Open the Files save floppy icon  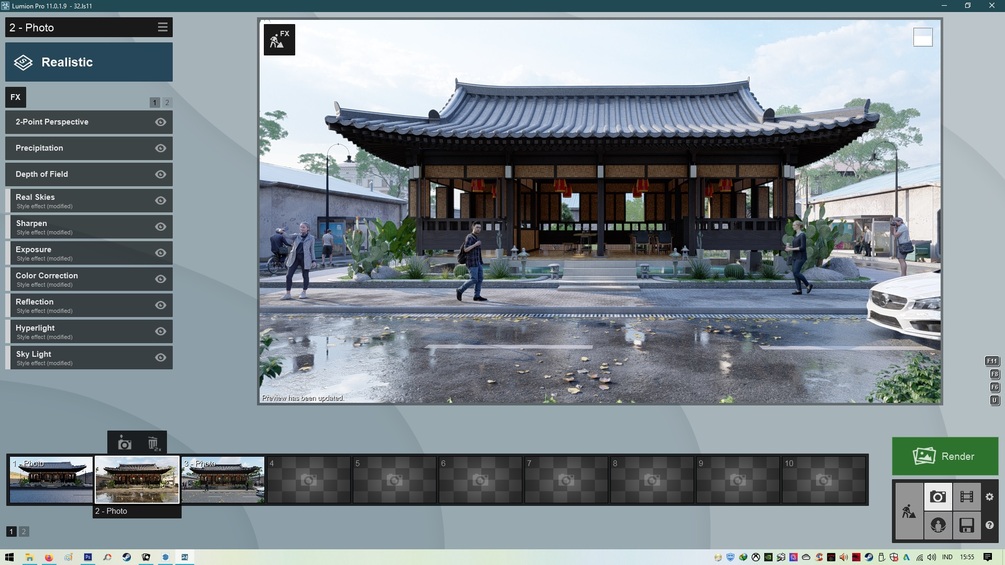point(967,525)
